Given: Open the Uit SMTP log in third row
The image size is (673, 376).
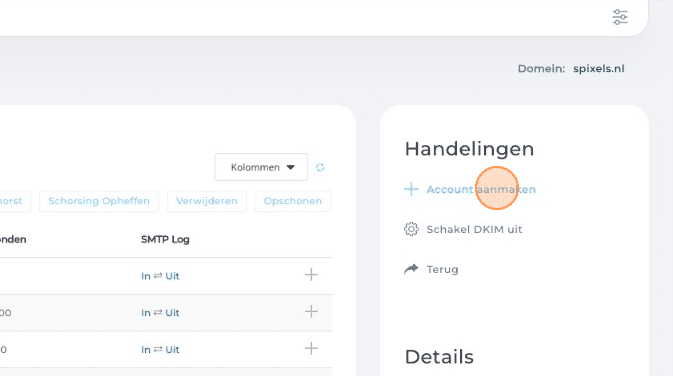Looking at the screenshot, I should pyautogui.click(x=172, y=350).
